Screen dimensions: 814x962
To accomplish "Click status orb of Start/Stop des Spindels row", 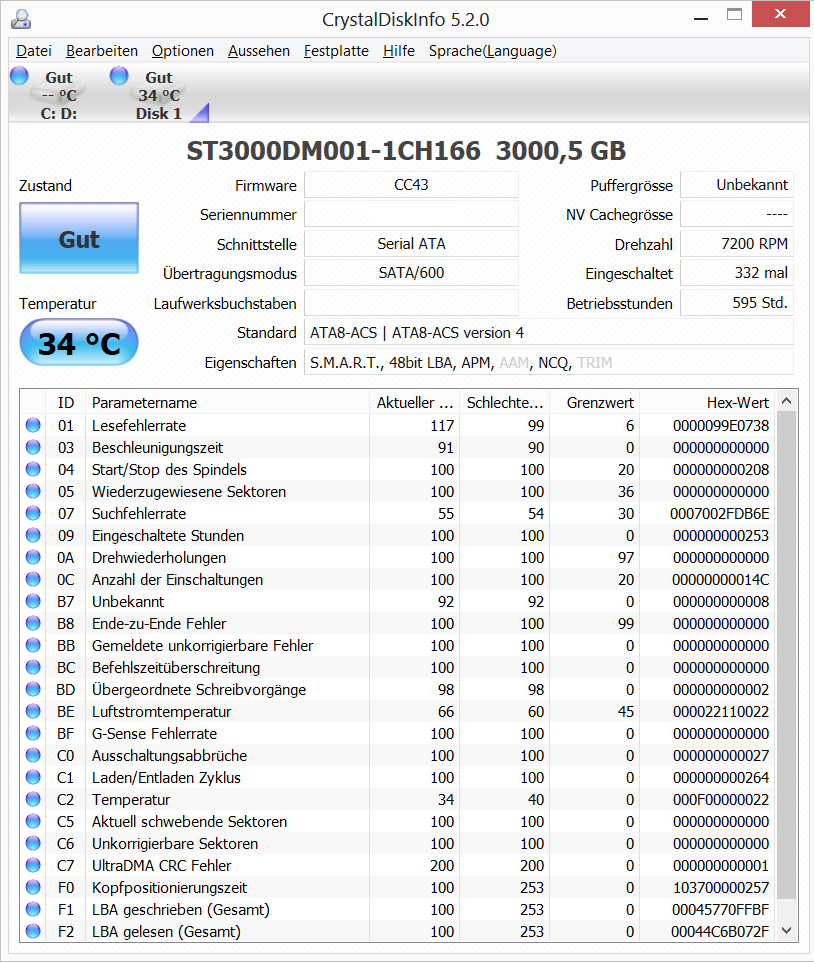I will pos(33,469).
